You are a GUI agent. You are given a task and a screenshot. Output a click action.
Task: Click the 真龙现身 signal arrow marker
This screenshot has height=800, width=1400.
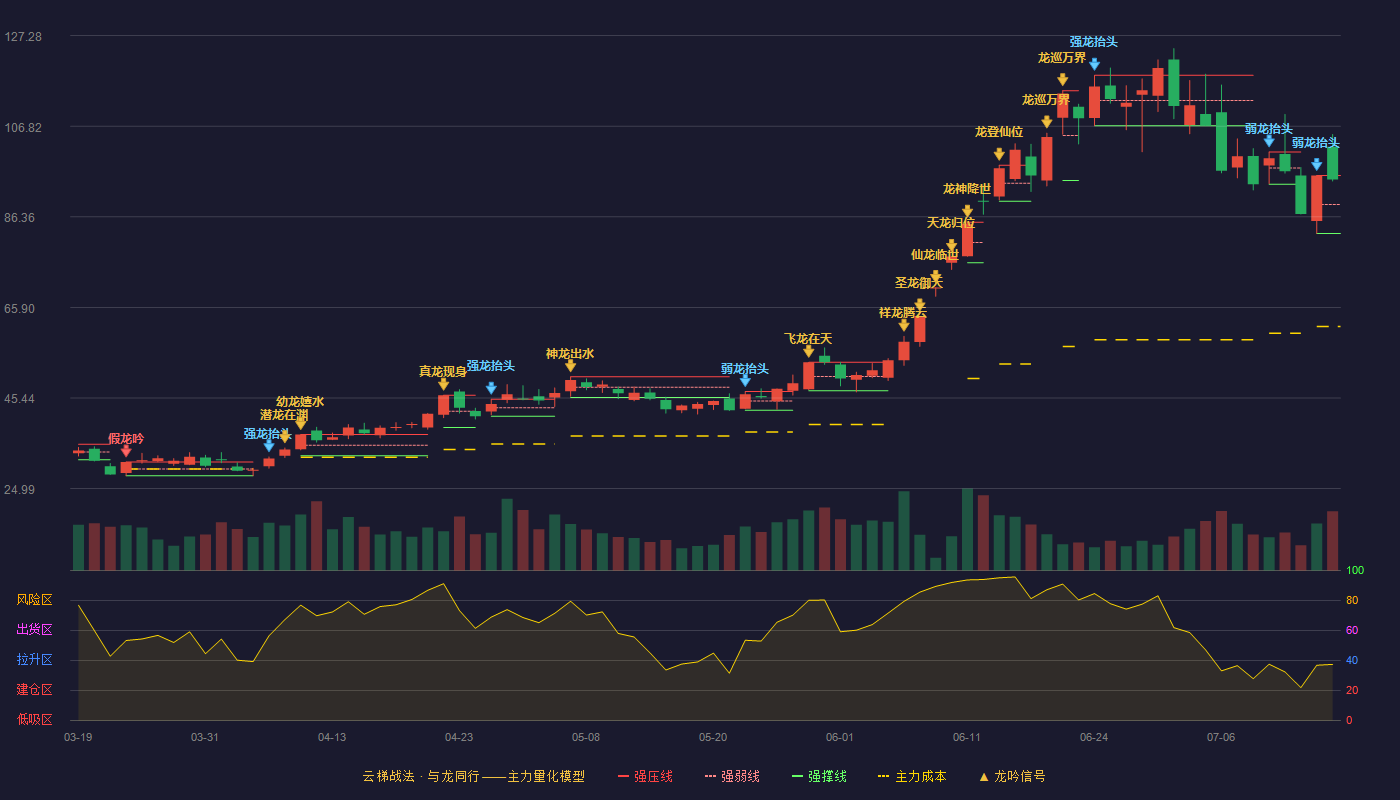point(443,384)
